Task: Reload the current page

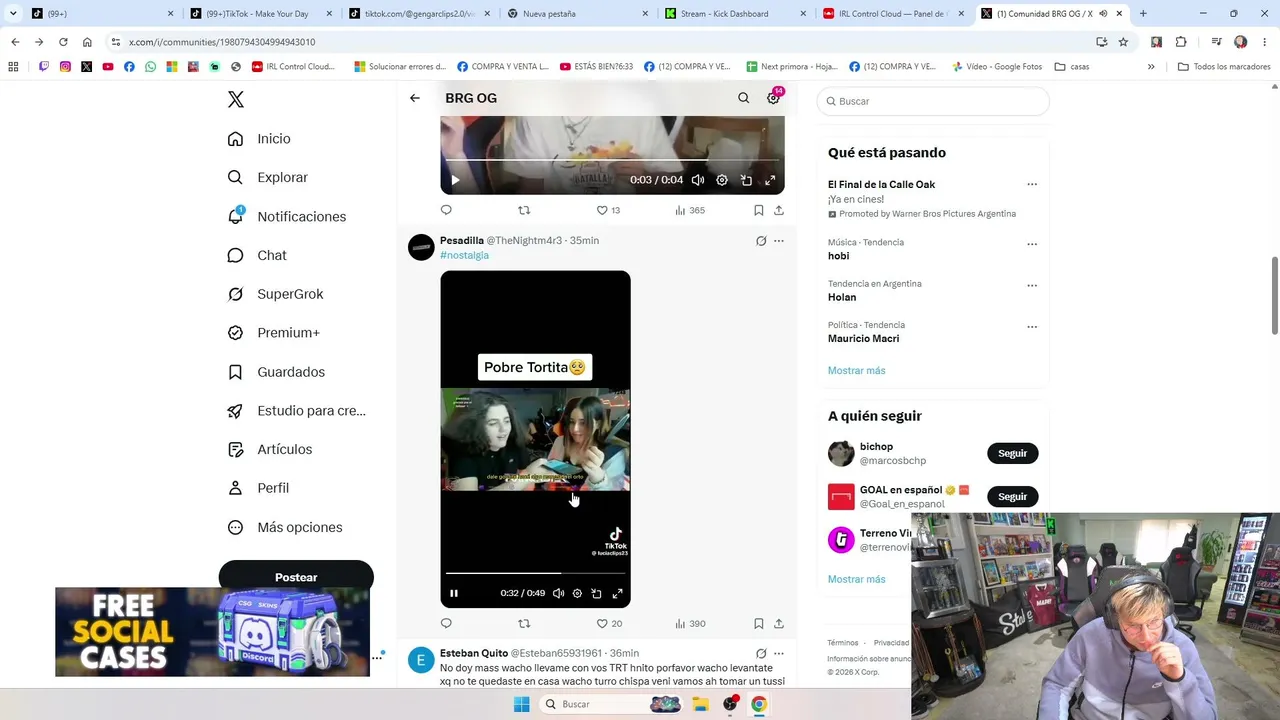Action: coord(63,42)
